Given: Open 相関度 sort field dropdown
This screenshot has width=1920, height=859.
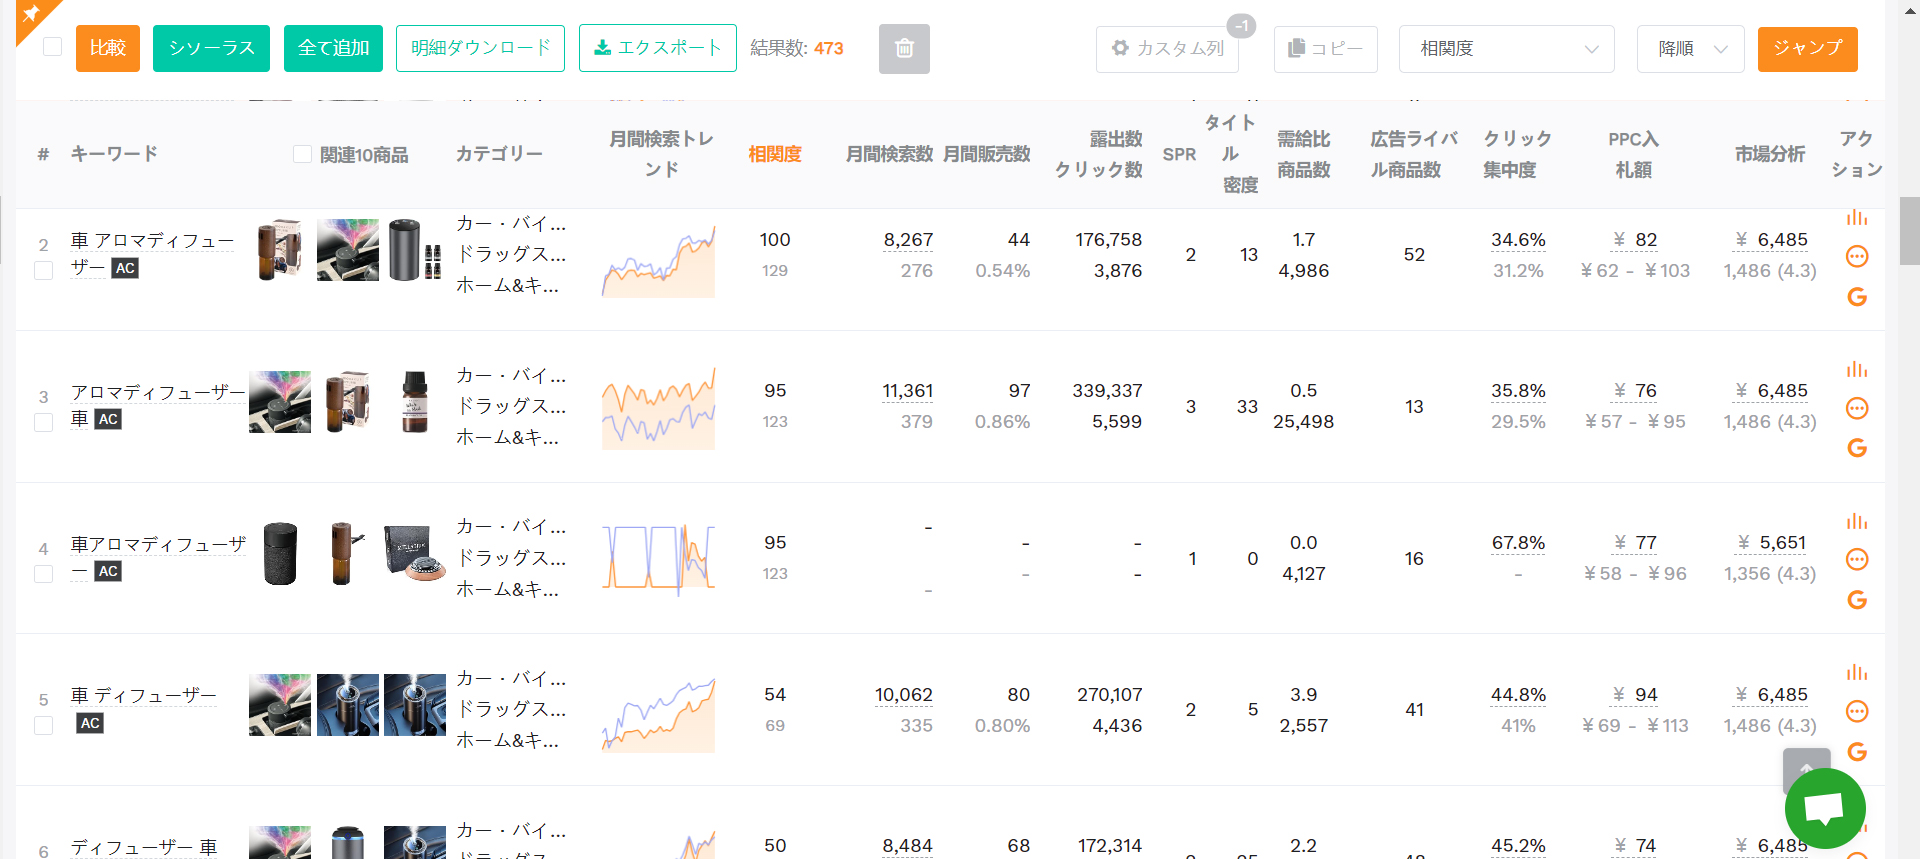Looking at the screenshot, I should coord(1507,49).
